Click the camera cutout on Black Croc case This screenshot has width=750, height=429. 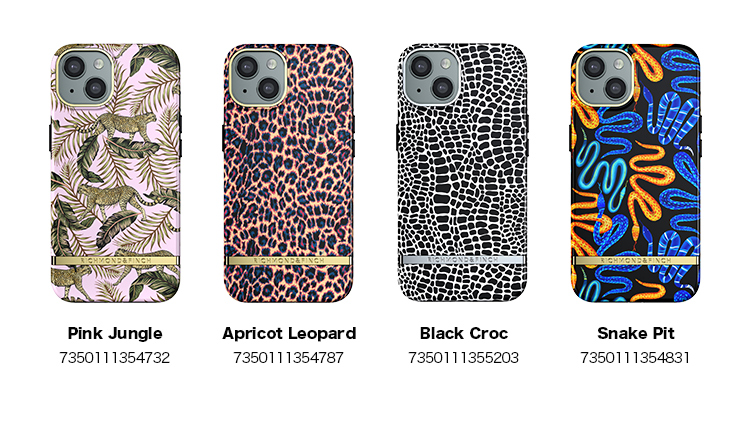tap(432, 77)
